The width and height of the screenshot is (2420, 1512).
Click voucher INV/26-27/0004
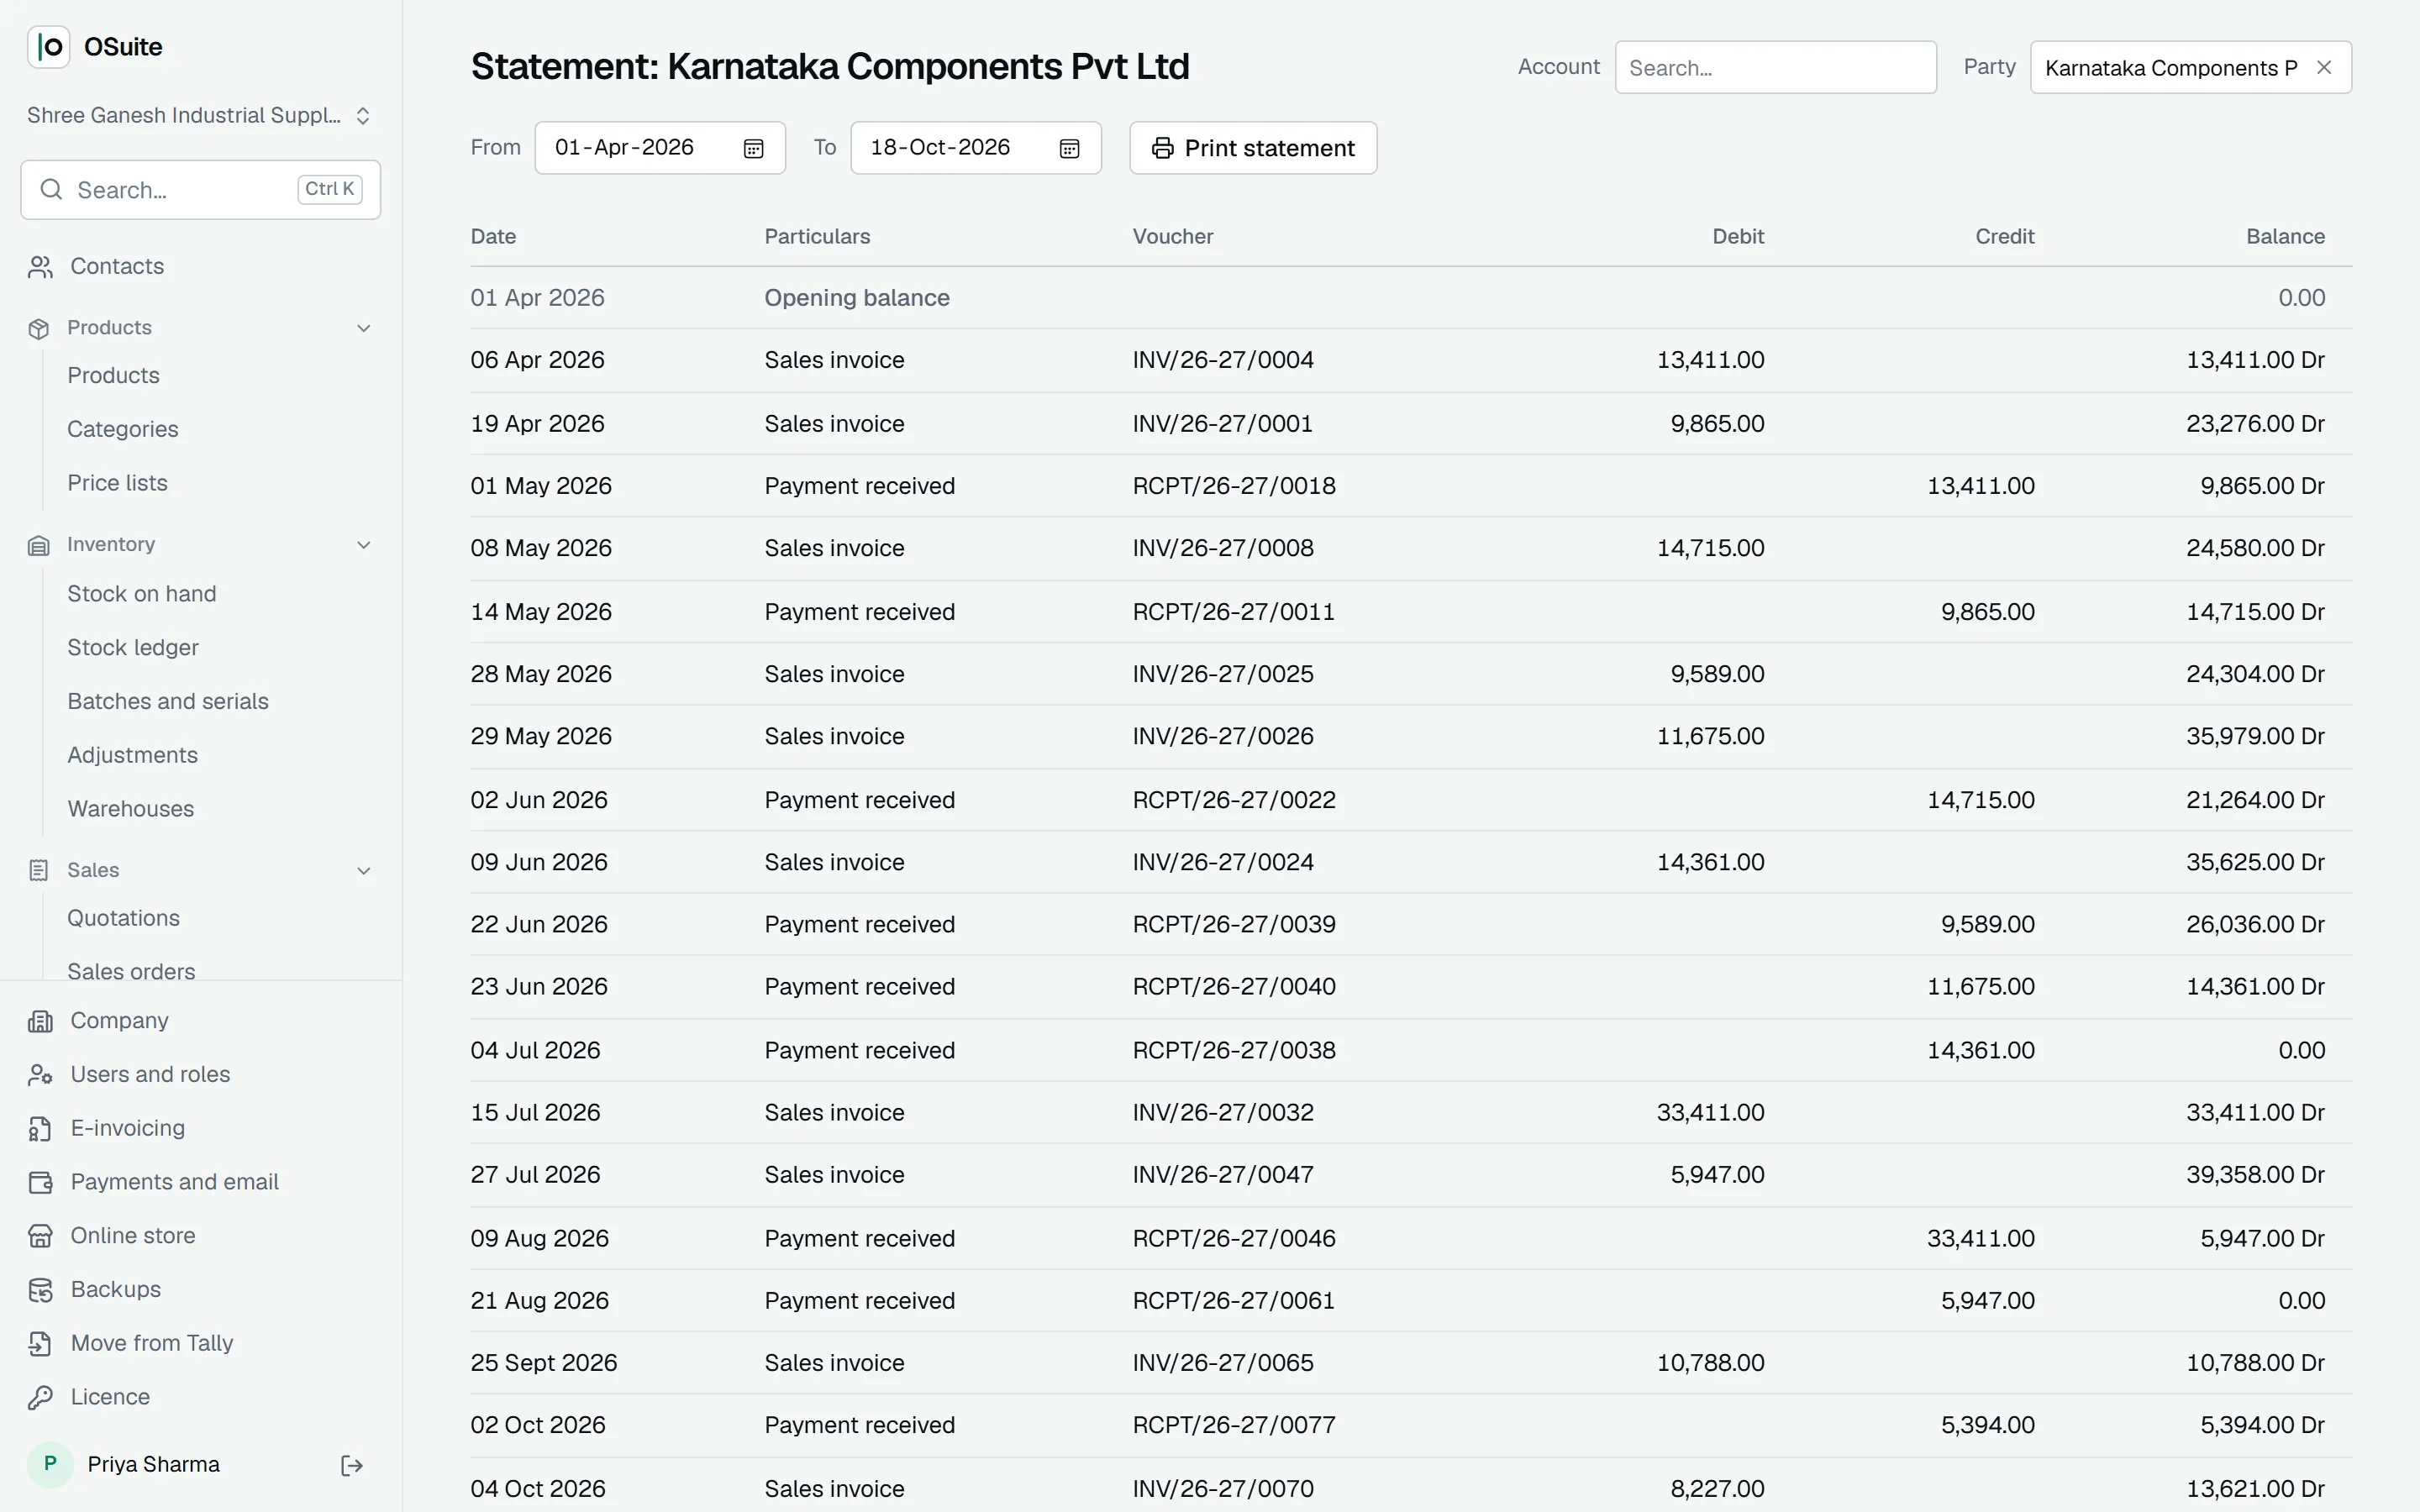coord(1223,360)
